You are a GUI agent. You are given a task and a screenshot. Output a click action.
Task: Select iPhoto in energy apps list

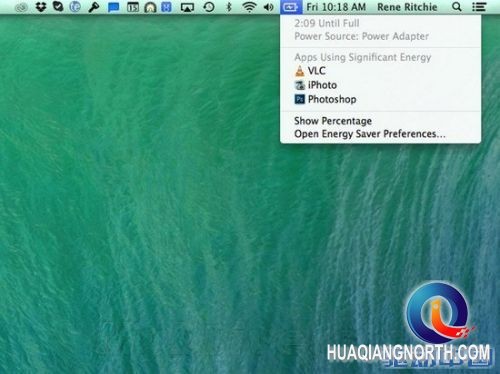[x=380, y=85]
